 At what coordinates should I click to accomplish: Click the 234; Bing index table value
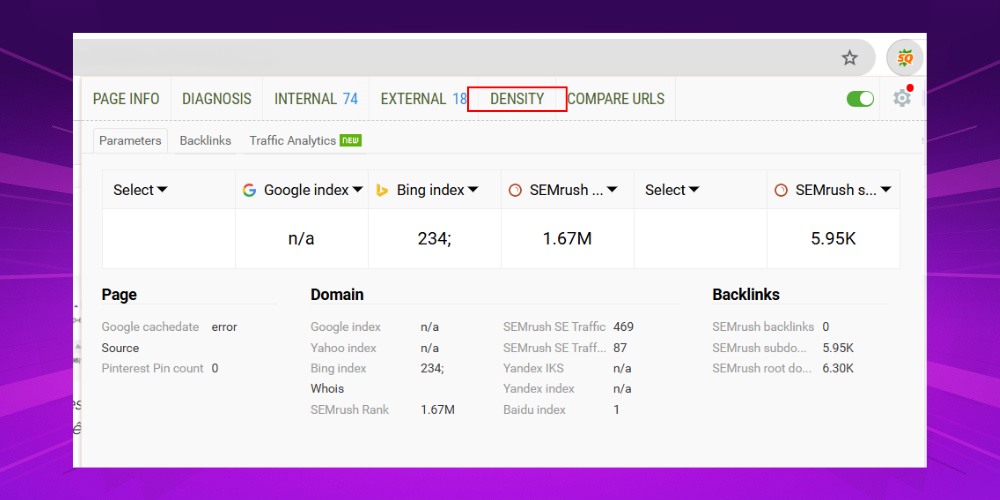[x=434, y=239]
